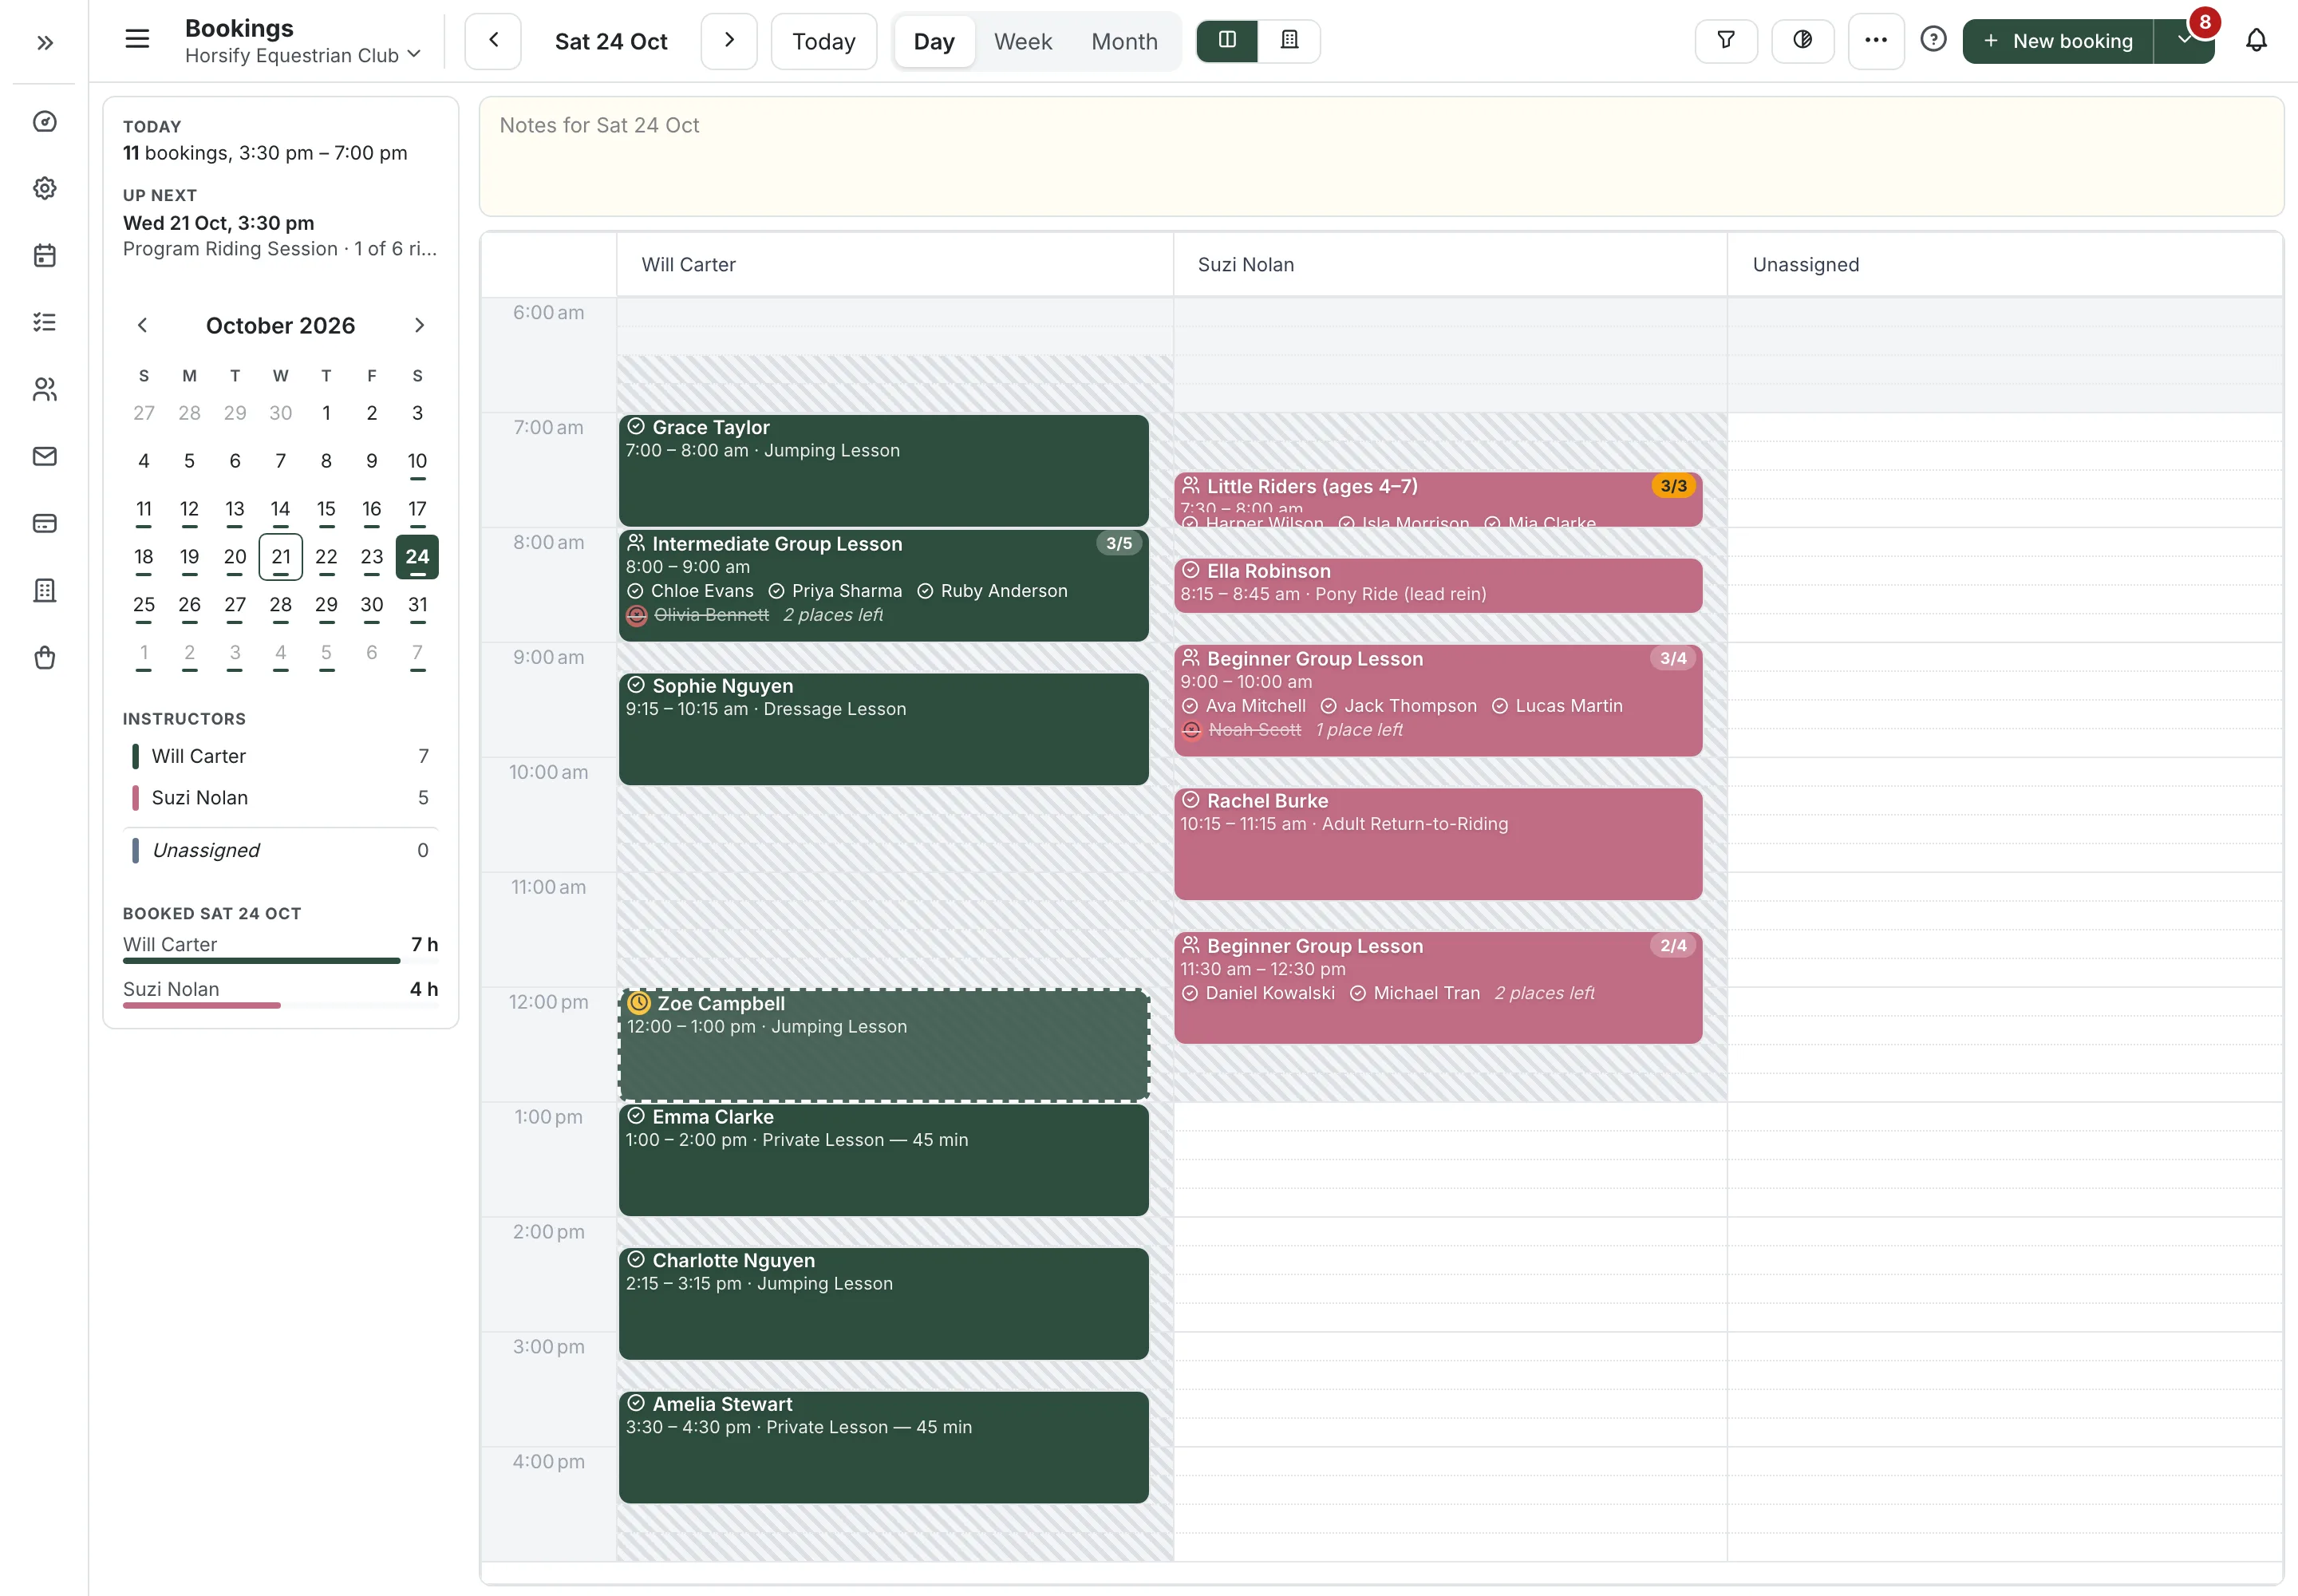Click the Notes for Sat 24 Oct field
Viewport: 2298px width, 1596px height.
point(1381,156)
